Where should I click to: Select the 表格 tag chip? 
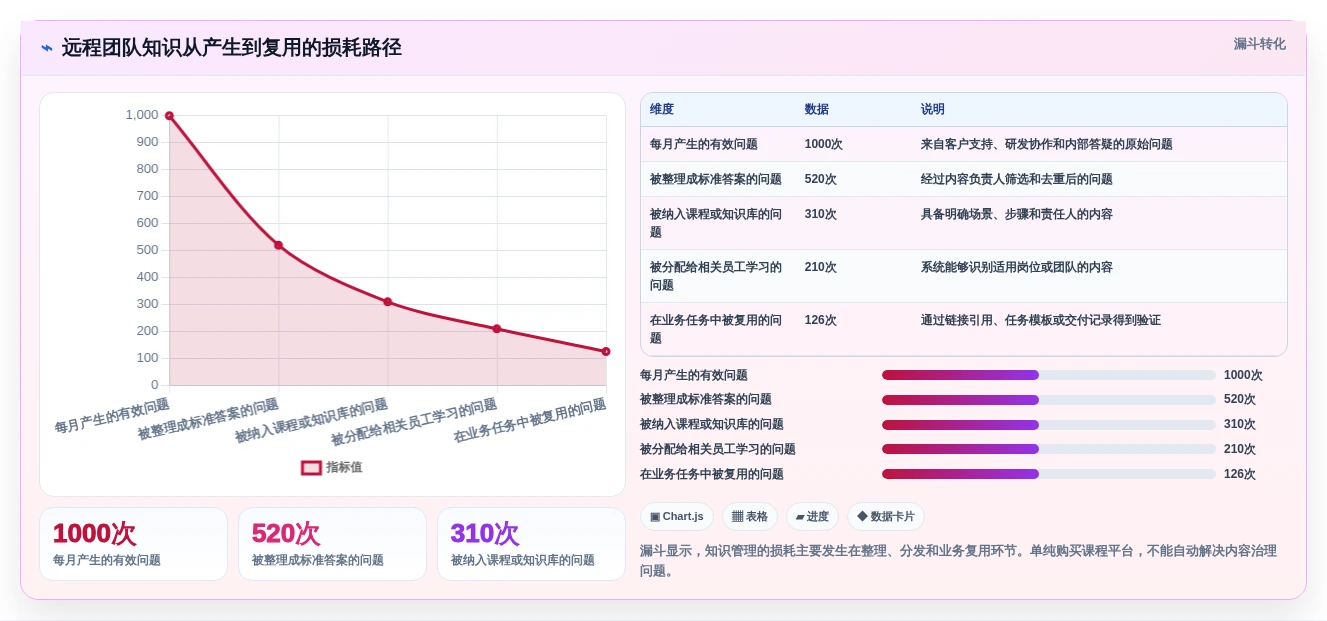pos(750,517)
